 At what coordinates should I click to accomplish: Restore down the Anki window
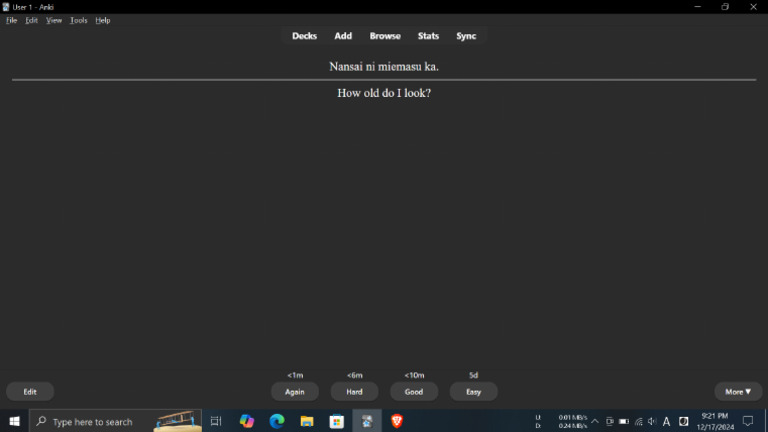725,7
